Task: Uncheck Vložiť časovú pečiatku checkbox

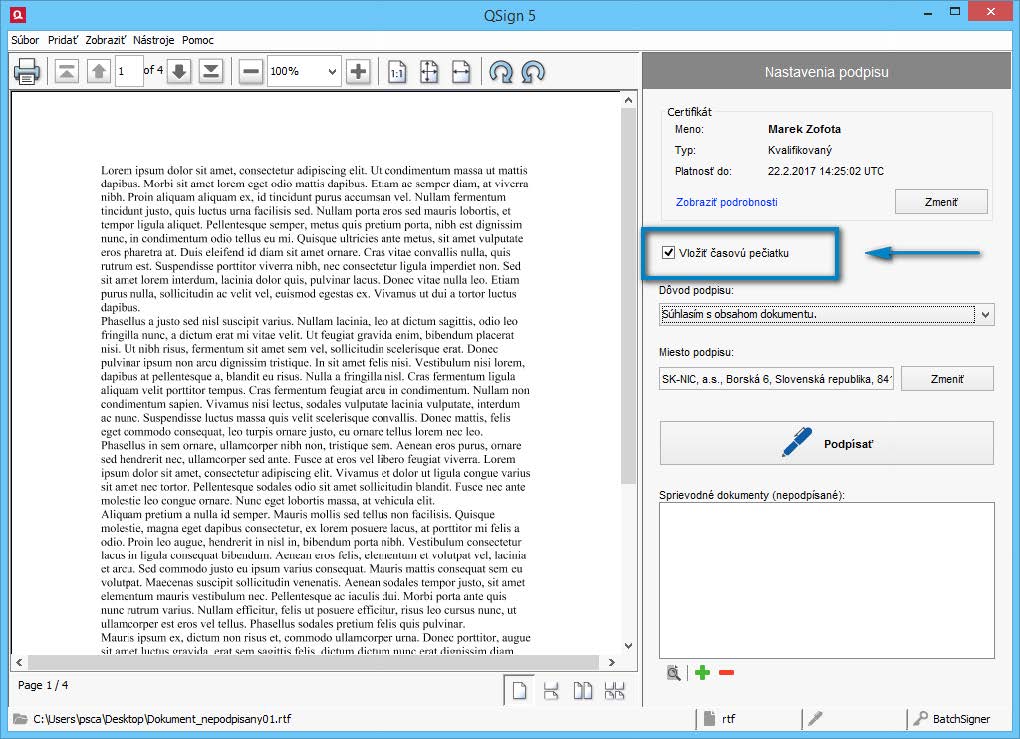Action: [x=668, y=253]
